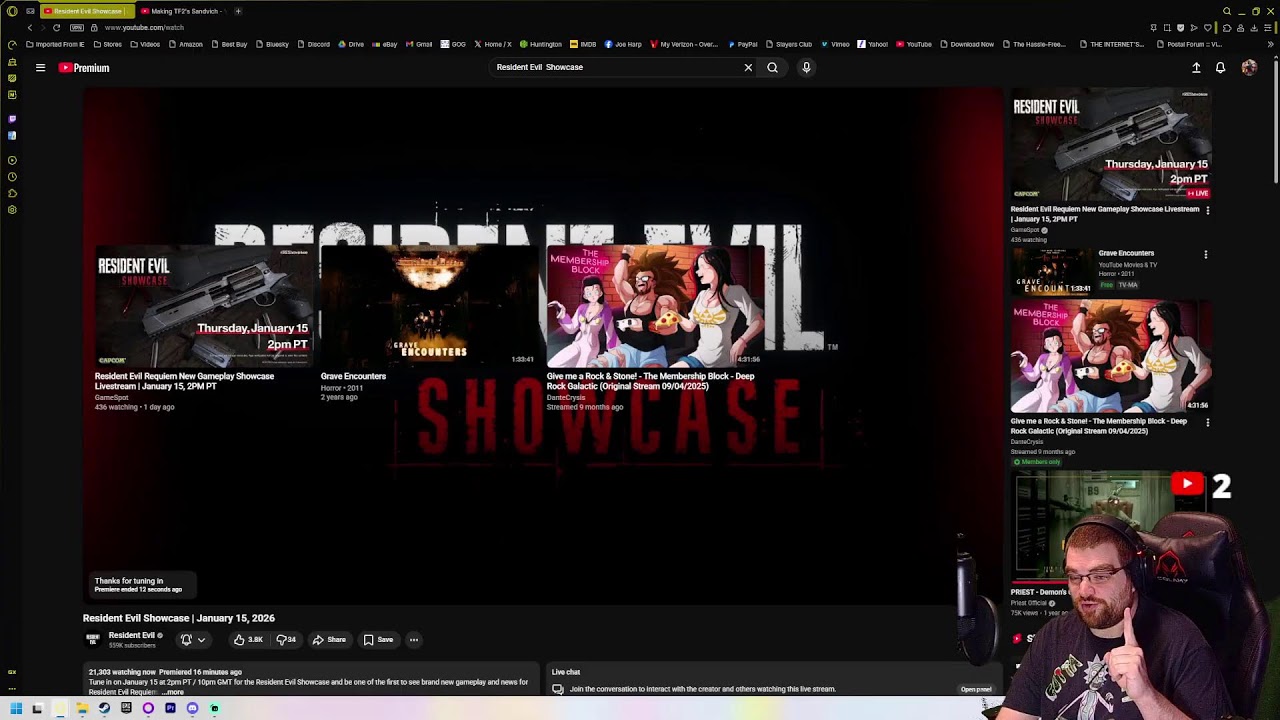The image size is (1280, 720).
Task: Open the Live chat panel via the Open panel button
Action: click(976, 689)
